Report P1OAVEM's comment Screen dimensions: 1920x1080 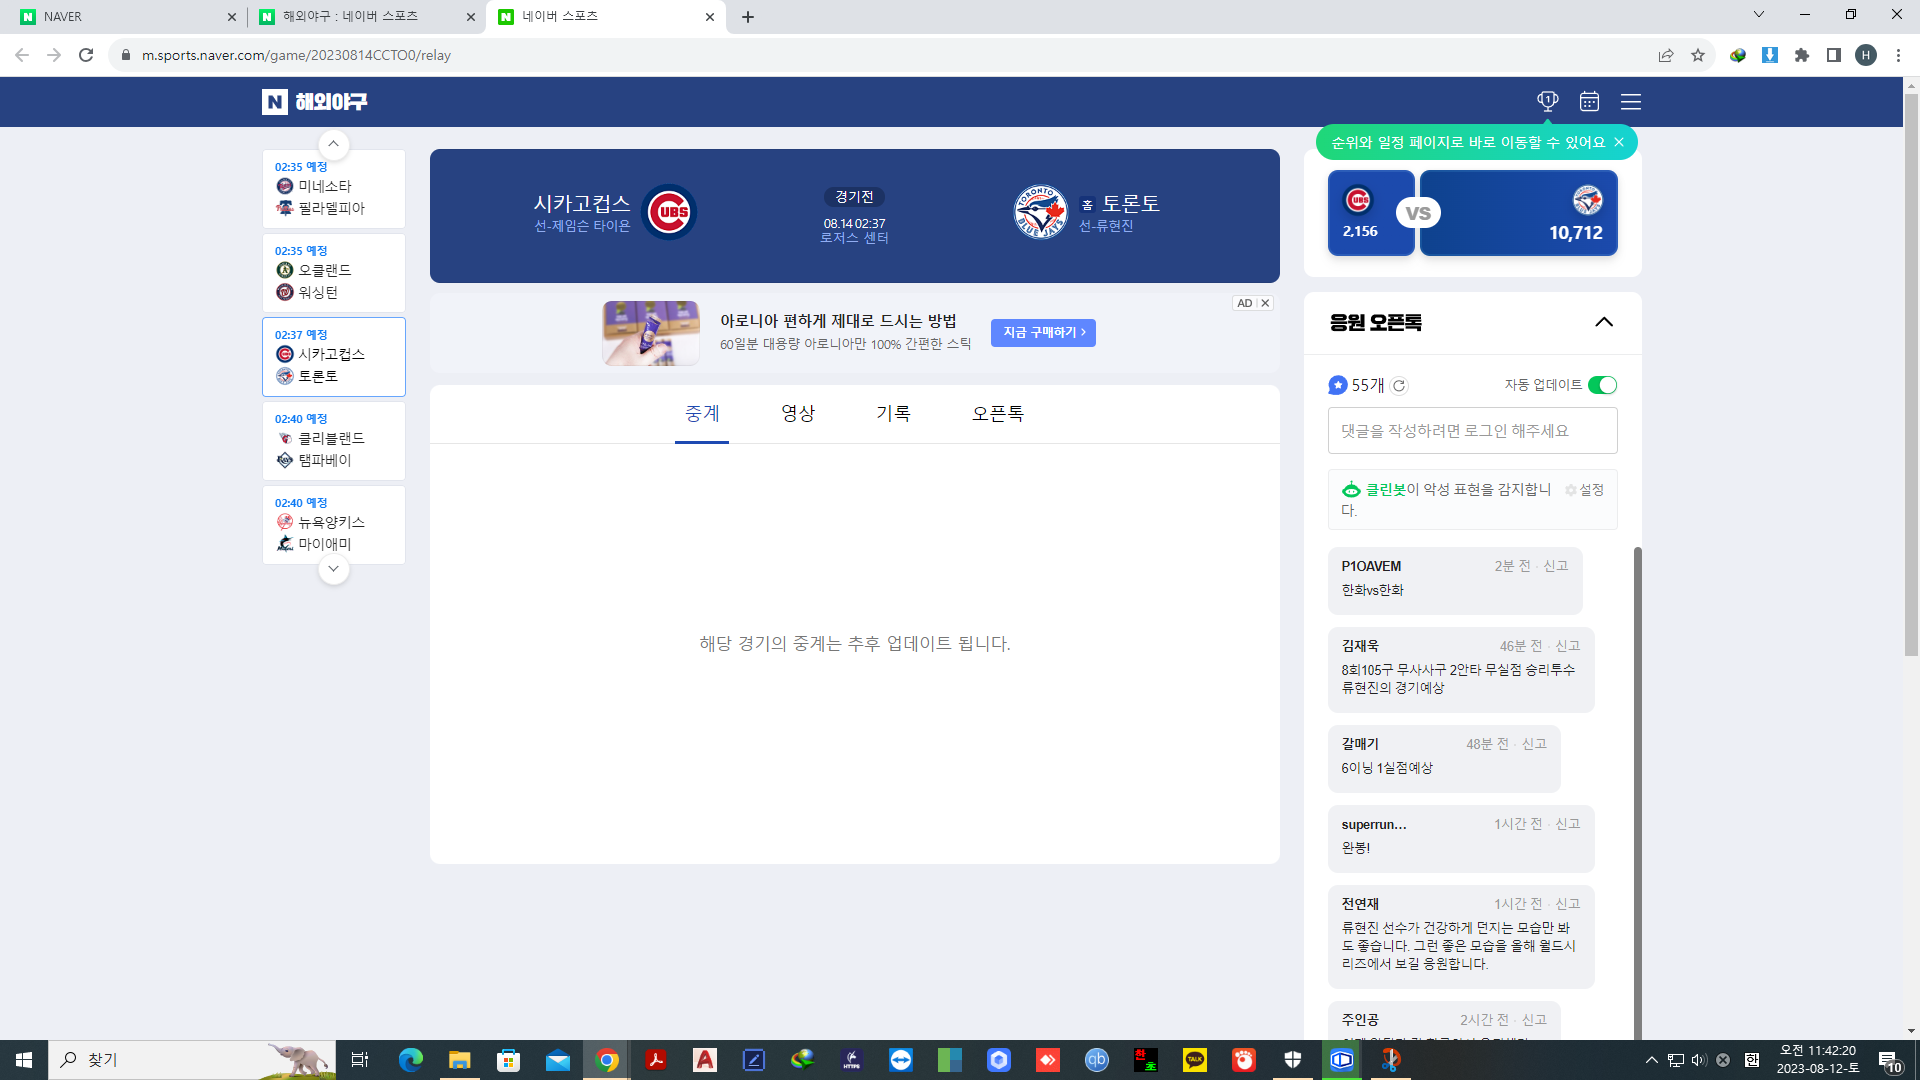(x=1555, y=566)
